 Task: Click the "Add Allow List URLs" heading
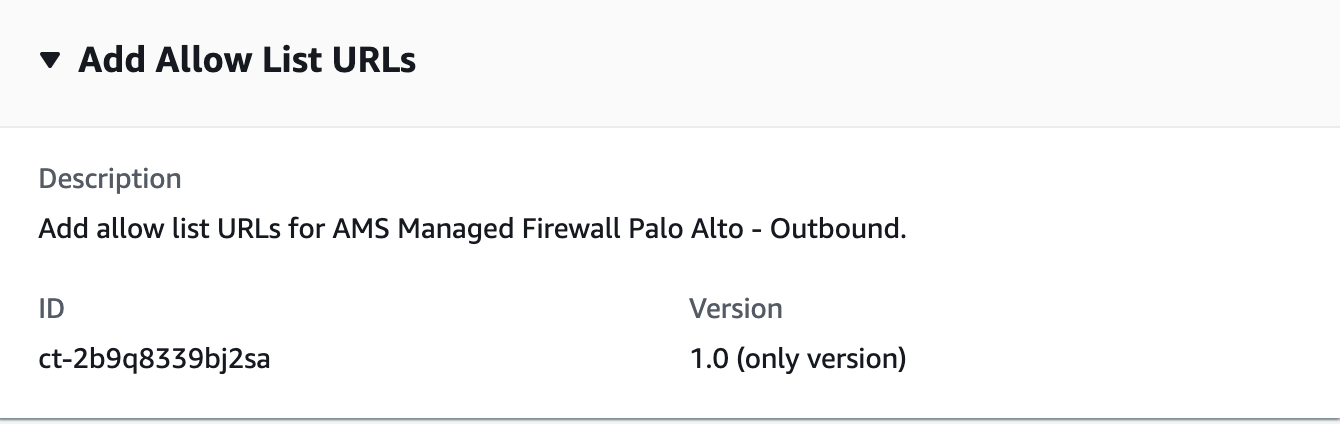[x=247, y=61]
